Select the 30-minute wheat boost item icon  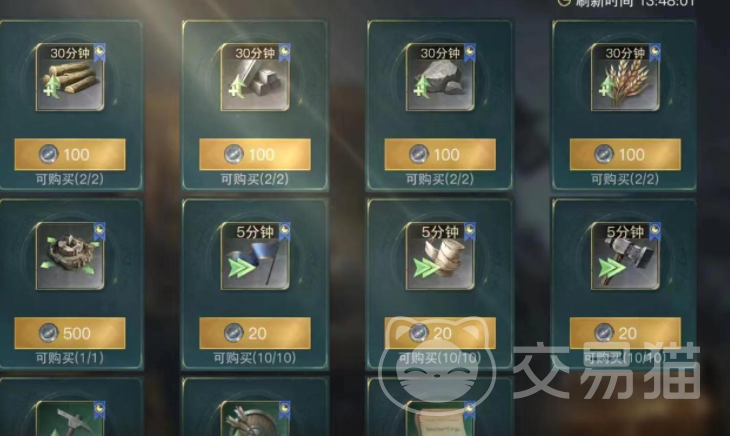[x=625, y=77]
